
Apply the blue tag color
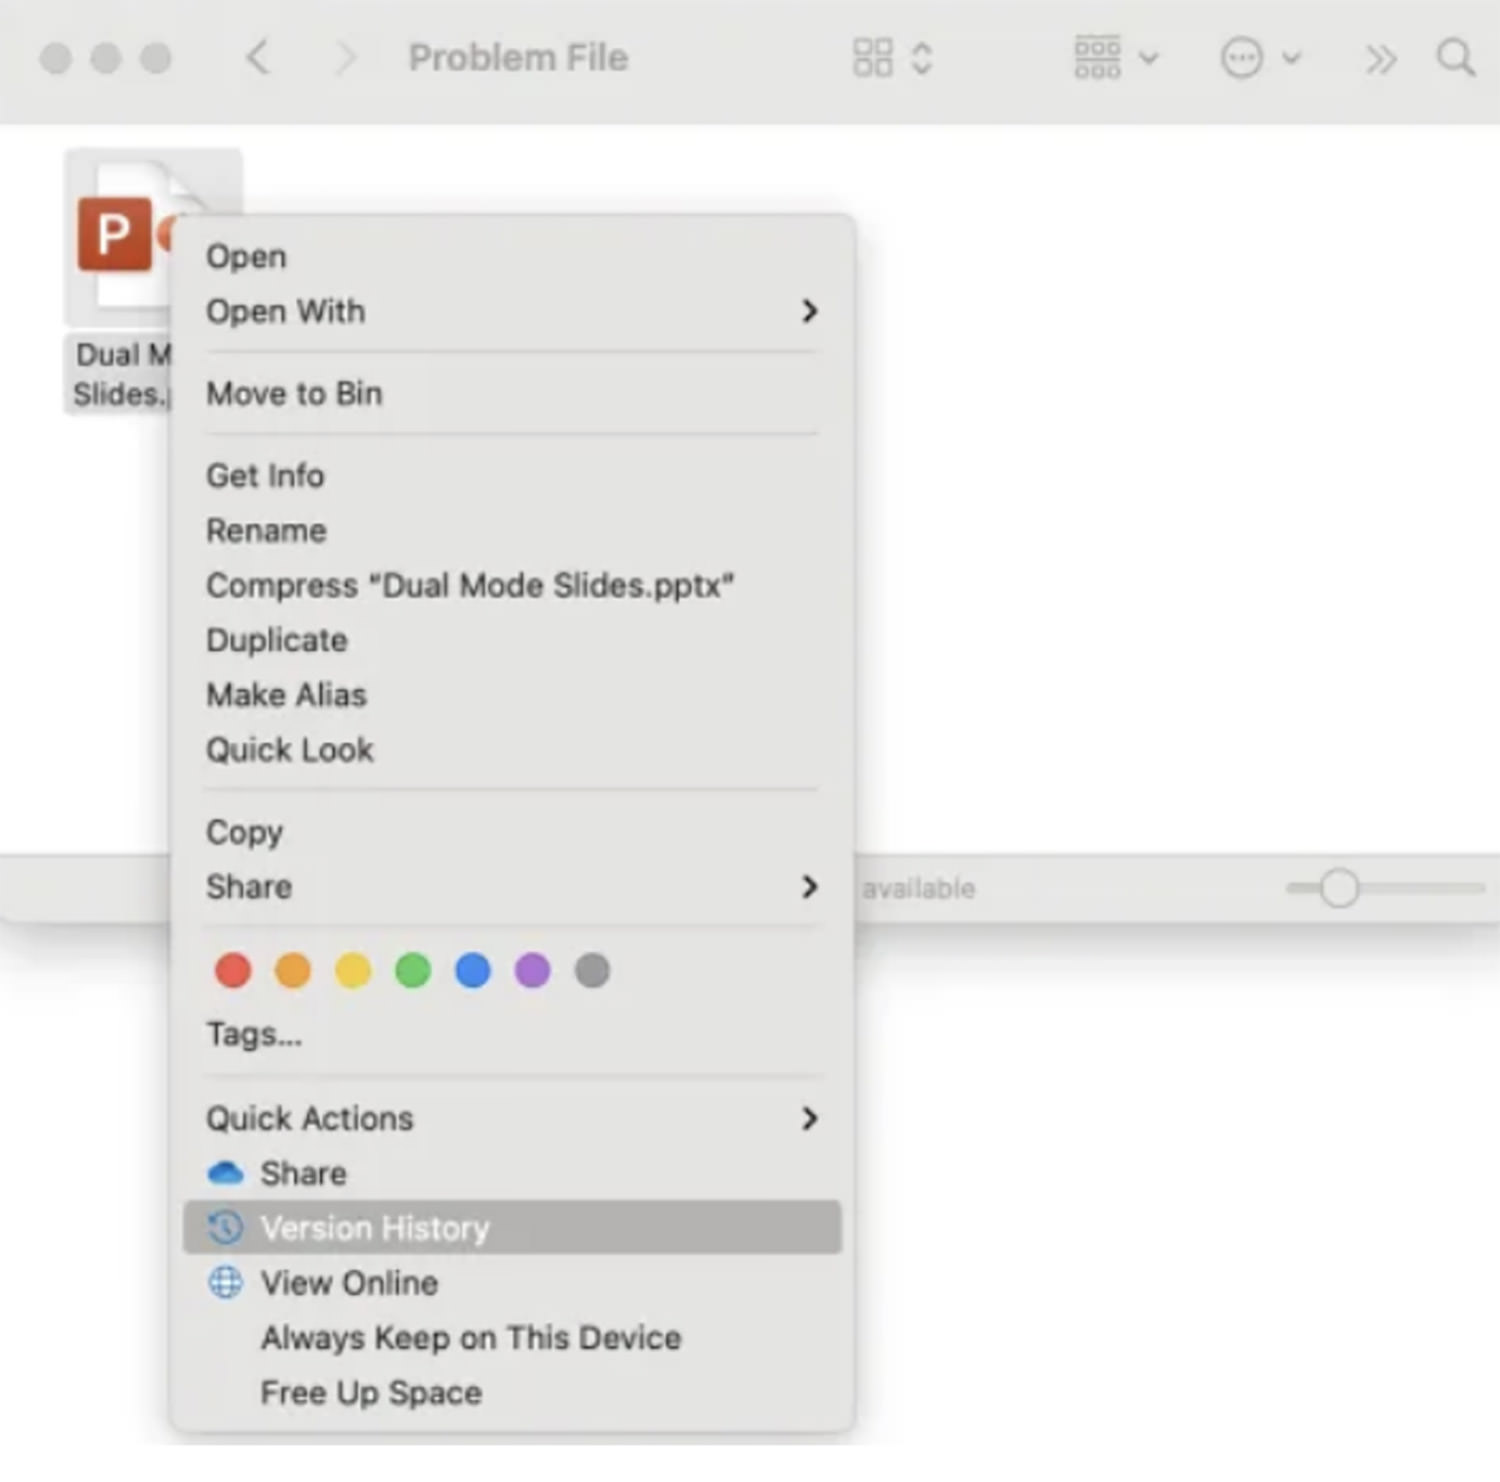click(473, 970)
